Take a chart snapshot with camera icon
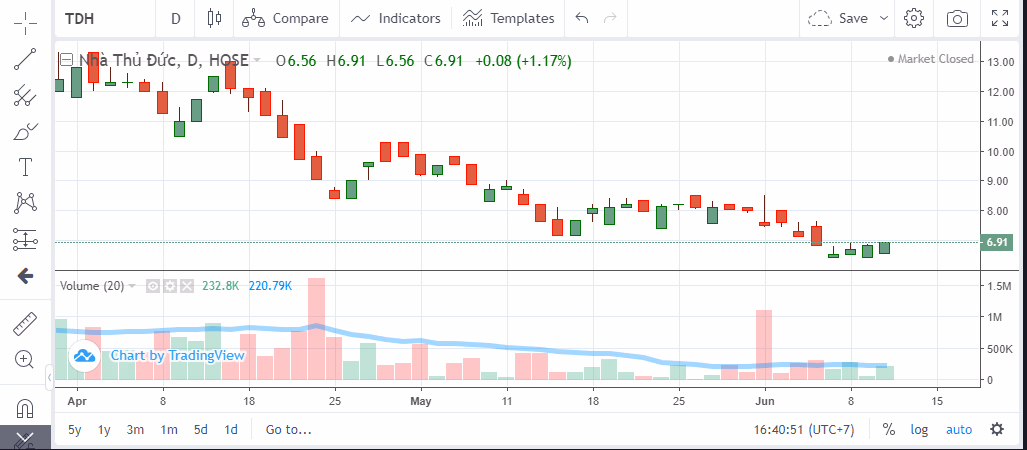Viewport: 1027px width, 450px height. [957, 18]
